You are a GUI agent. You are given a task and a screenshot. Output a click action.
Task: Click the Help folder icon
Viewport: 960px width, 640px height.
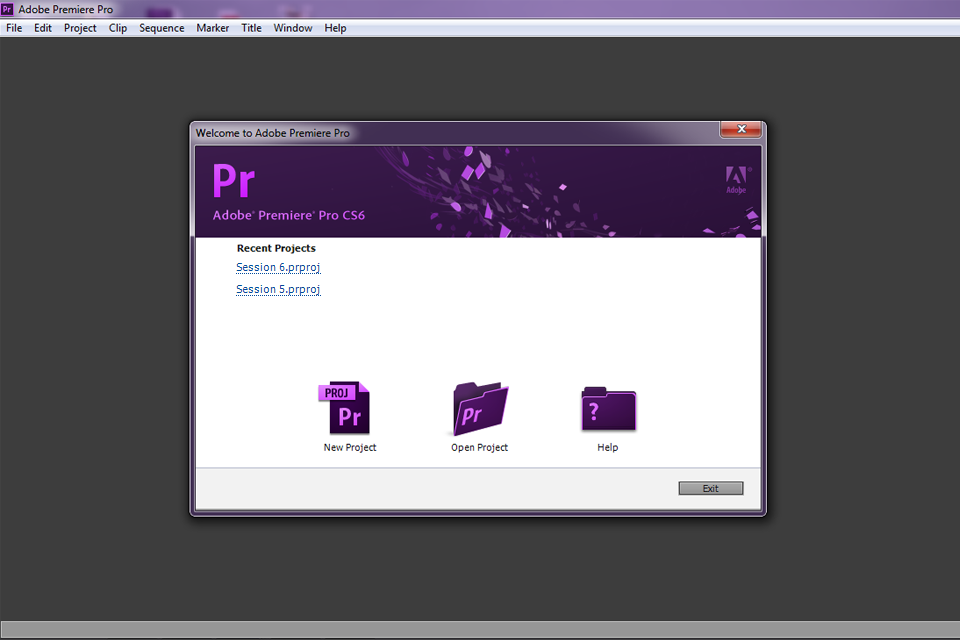(x=609, y=408)
